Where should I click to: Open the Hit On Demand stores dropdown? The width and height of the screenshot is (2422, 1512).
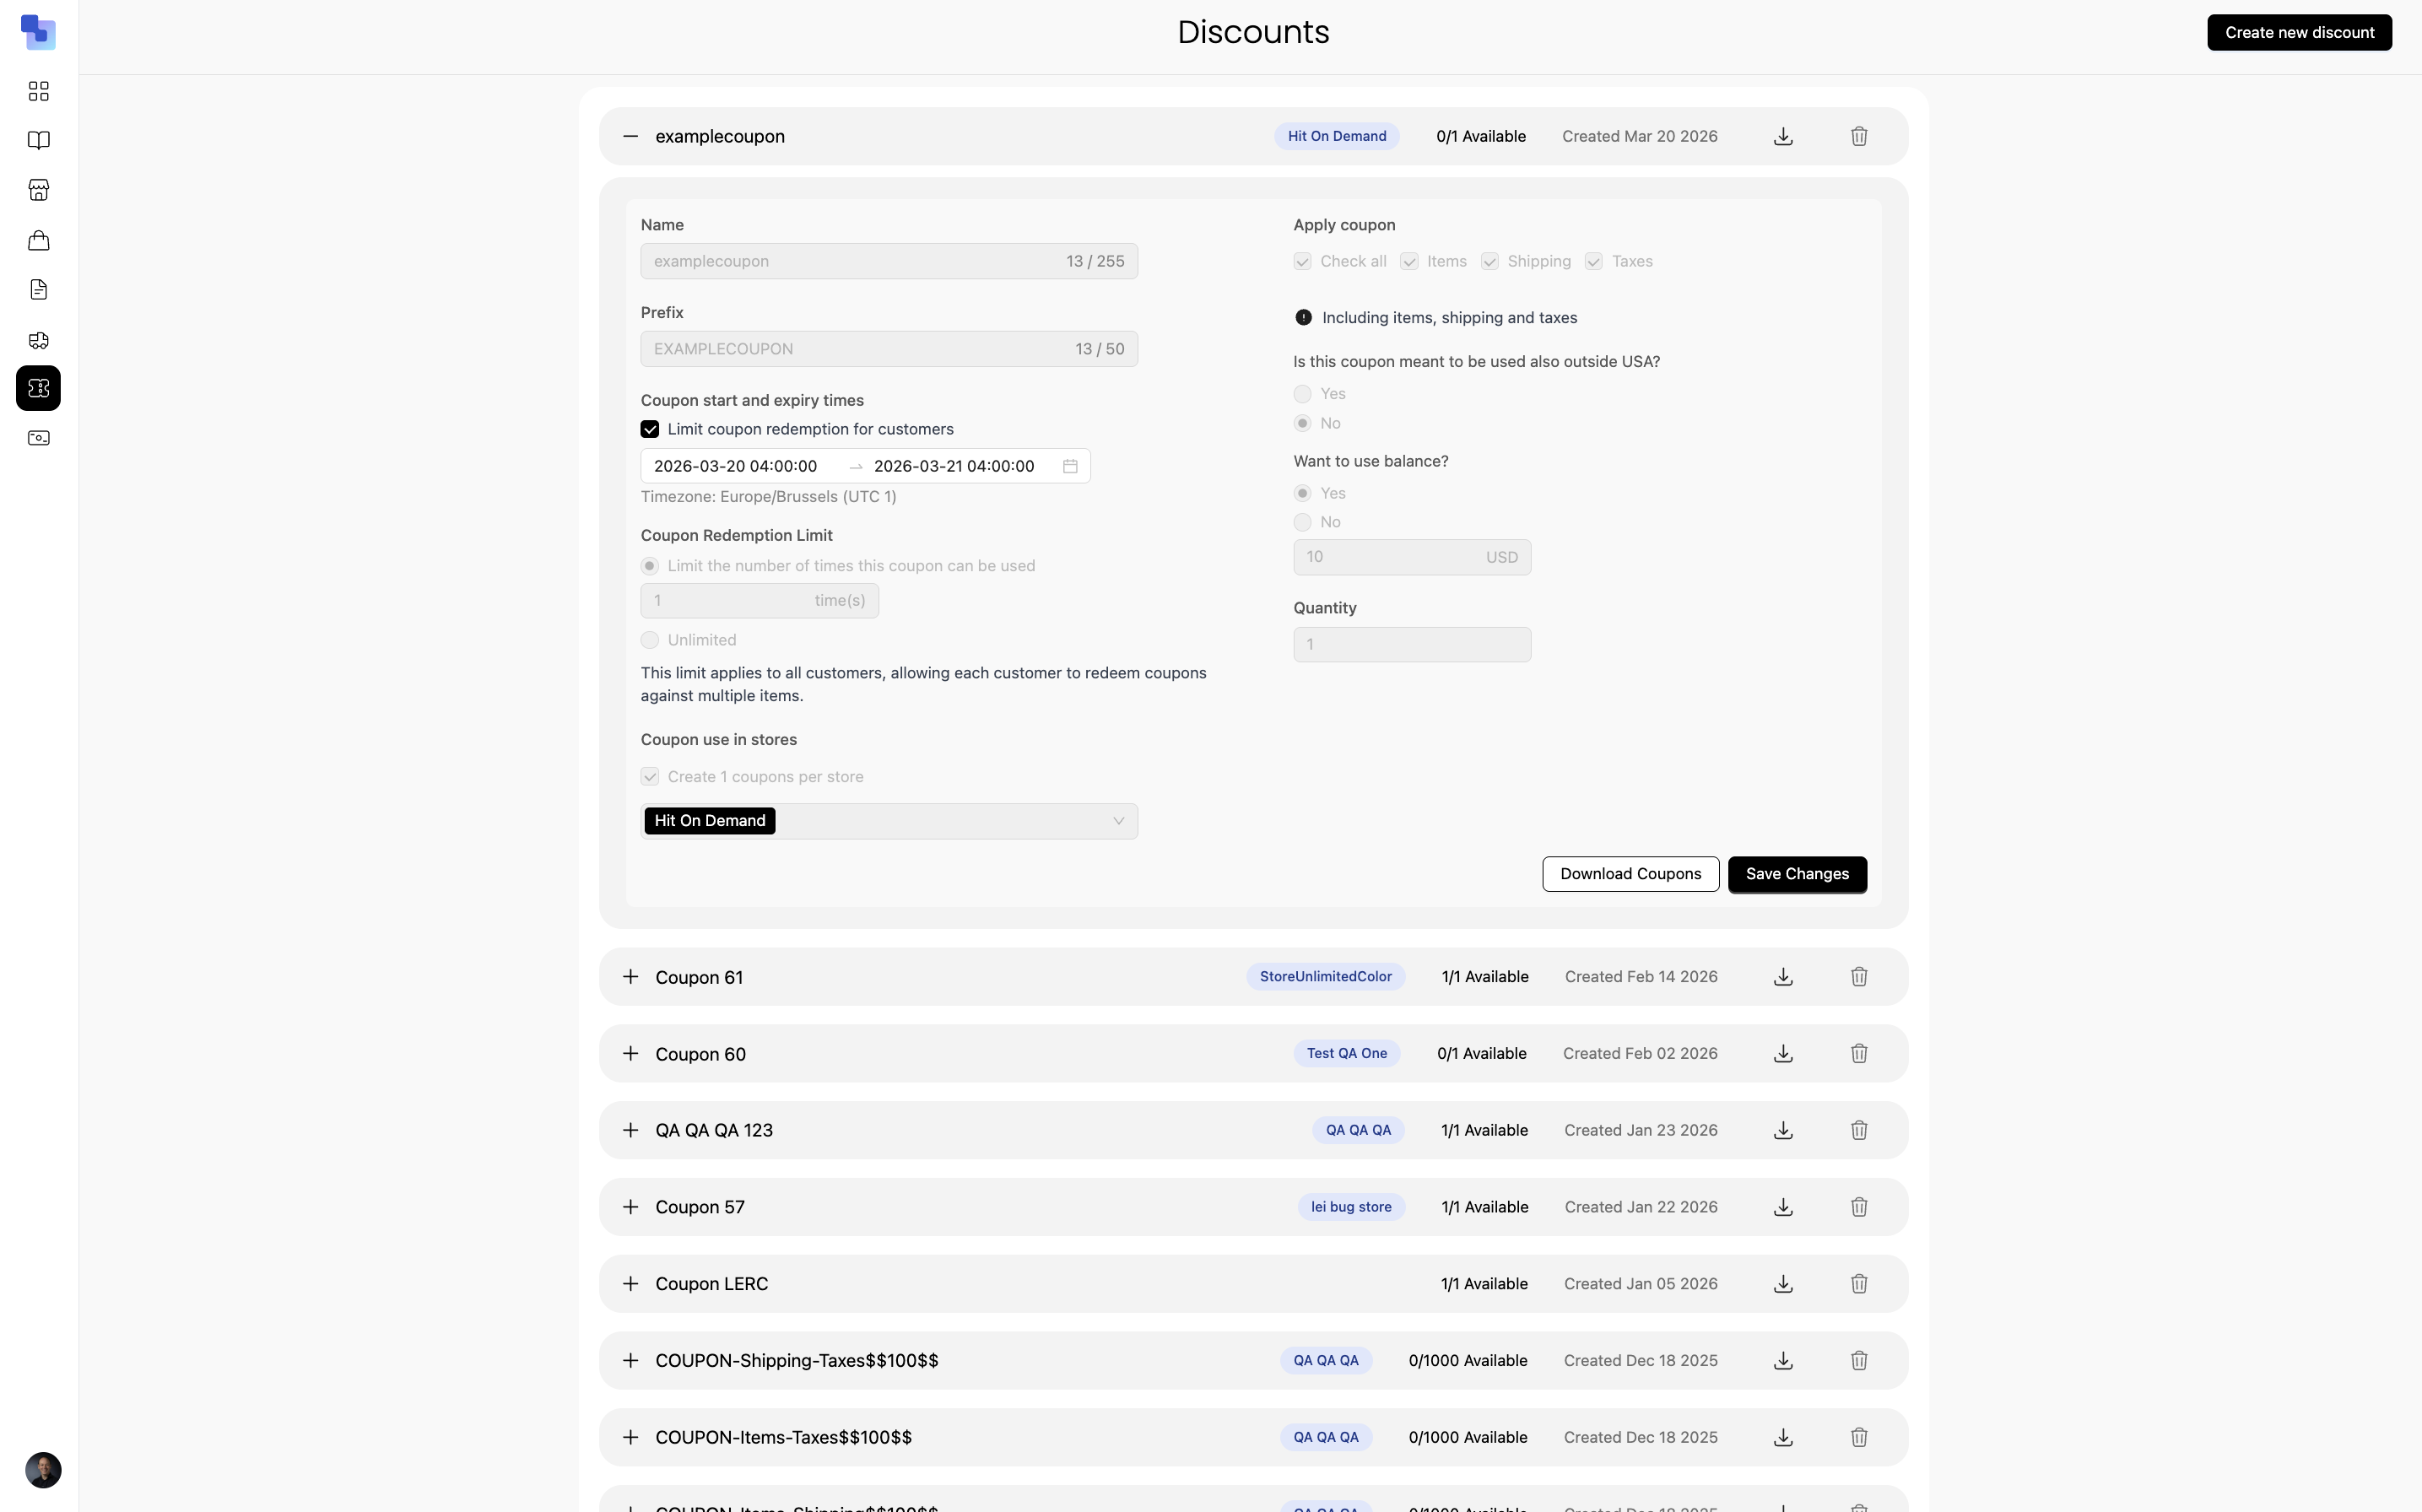[x=1118, y=821]
